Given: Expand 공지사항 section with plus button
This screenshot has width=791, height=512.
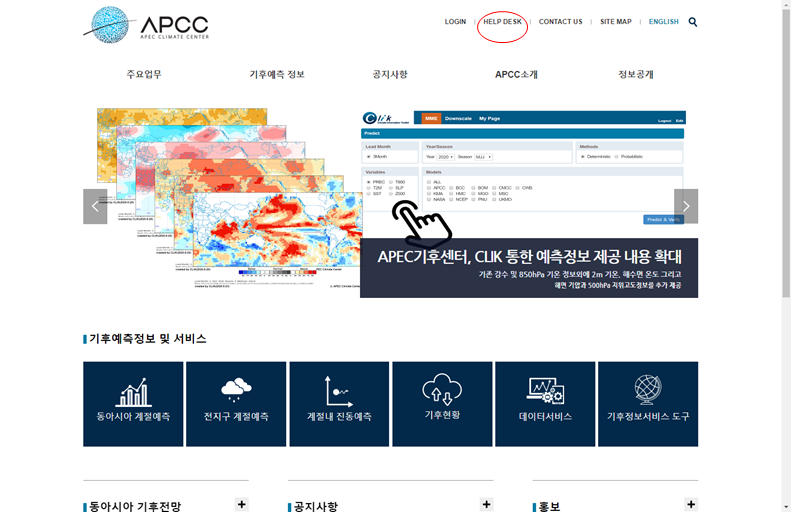Looking at the screenshot, I should pyautogui.click(x=486, y=505).
